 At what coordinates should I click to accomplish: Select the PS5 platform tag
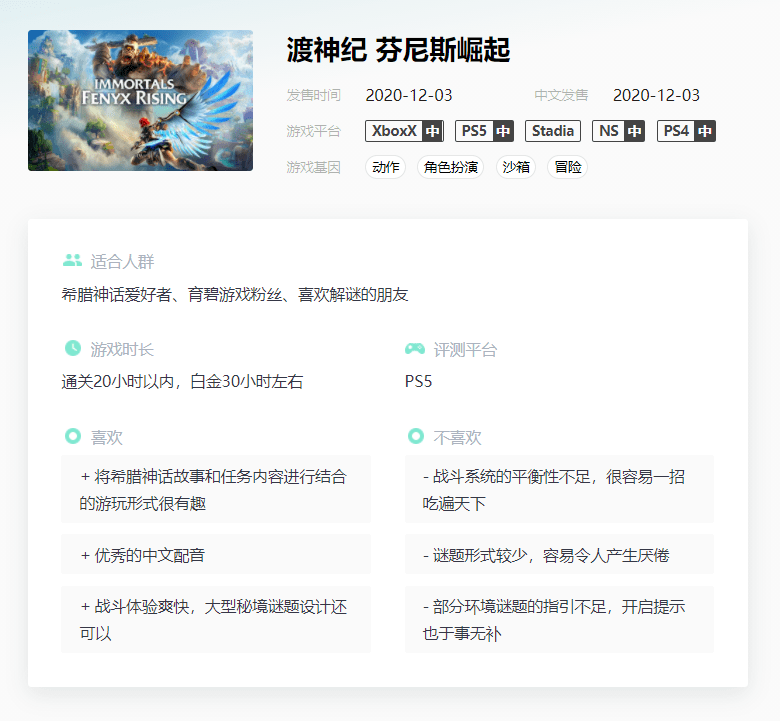pyautogui.click(x=484, y=131)
